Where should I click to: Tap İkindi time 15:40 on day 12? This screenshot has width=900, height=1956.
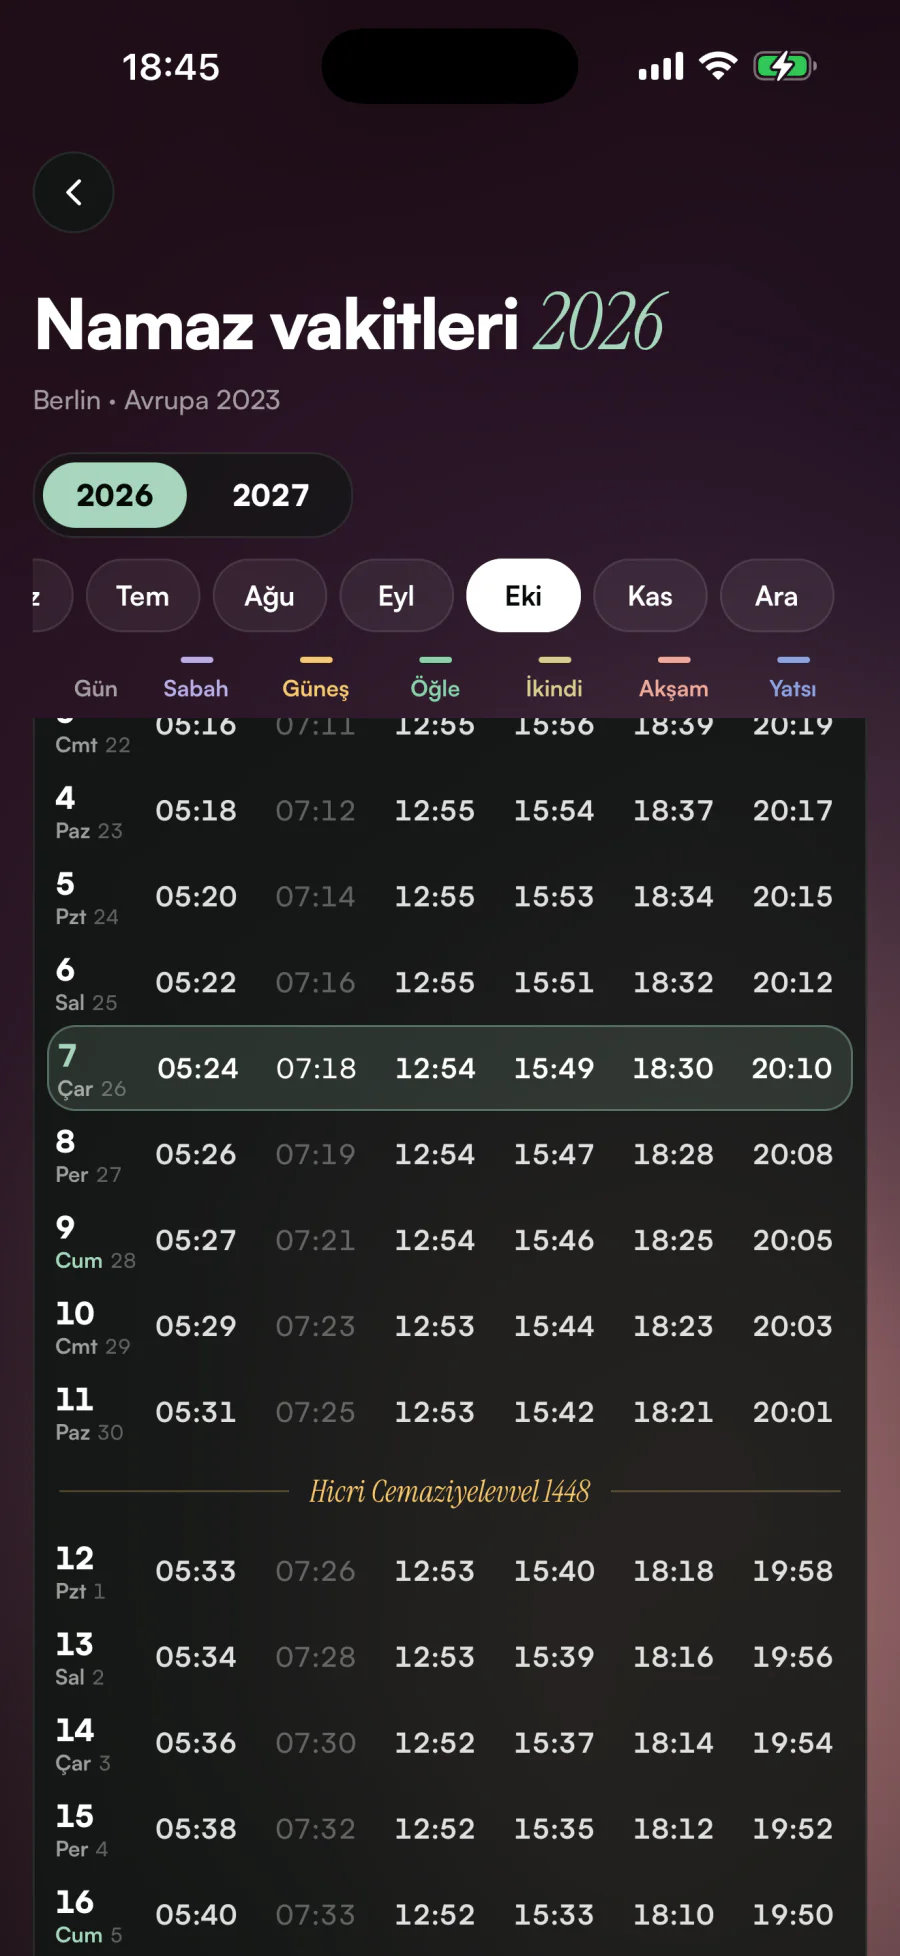point(554,1571)
